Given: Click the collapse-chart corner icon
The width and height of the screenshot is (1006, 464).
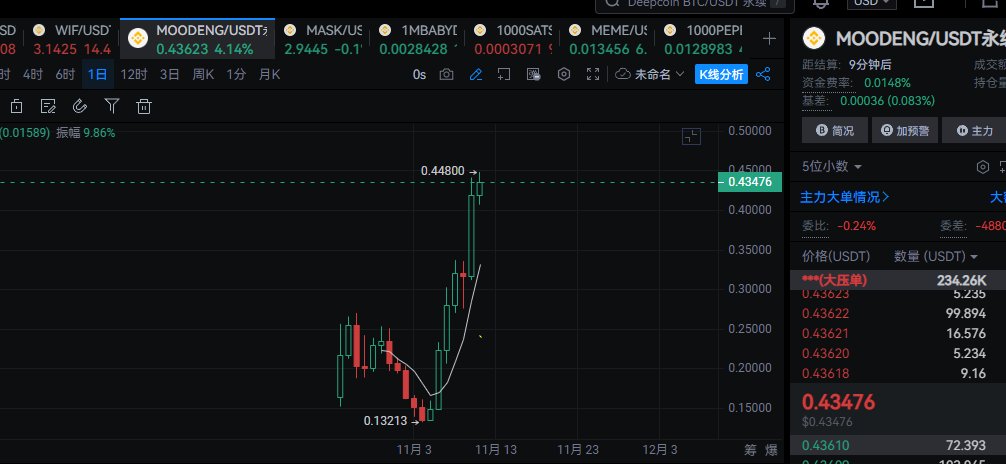Looking at the screenshot, I should coord(691,137).
